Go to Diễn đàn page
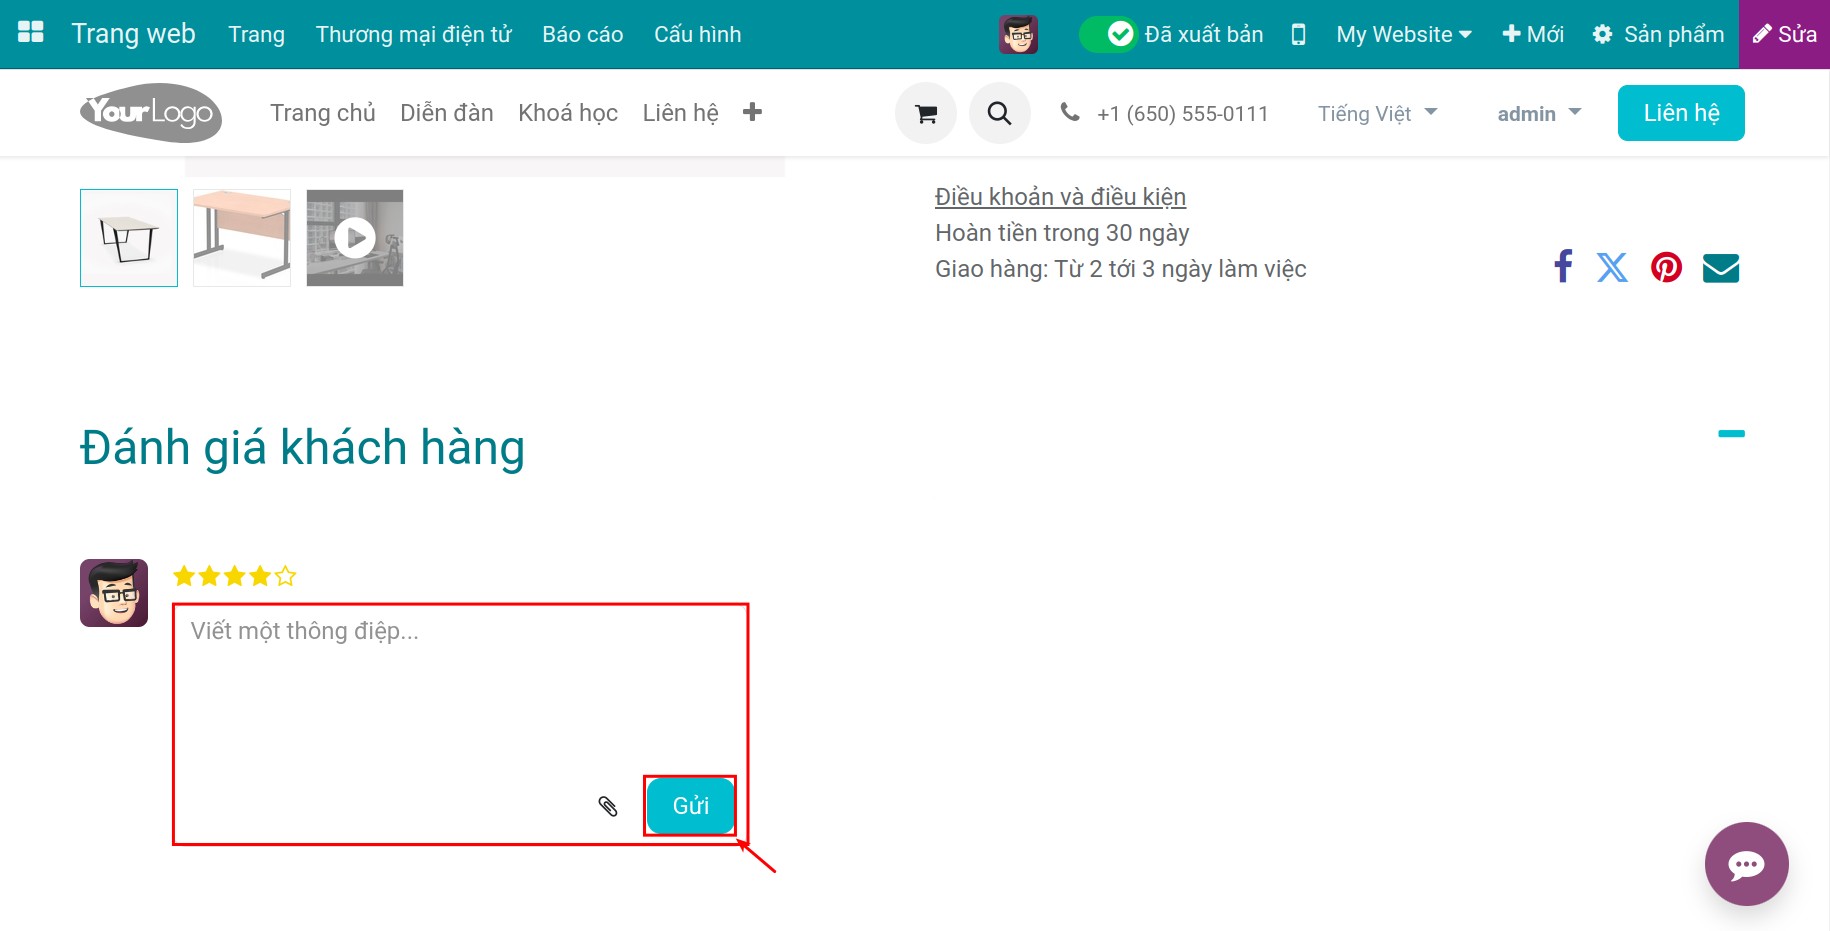The height and width of the screenshot is (931, 1830). point(446,113)
